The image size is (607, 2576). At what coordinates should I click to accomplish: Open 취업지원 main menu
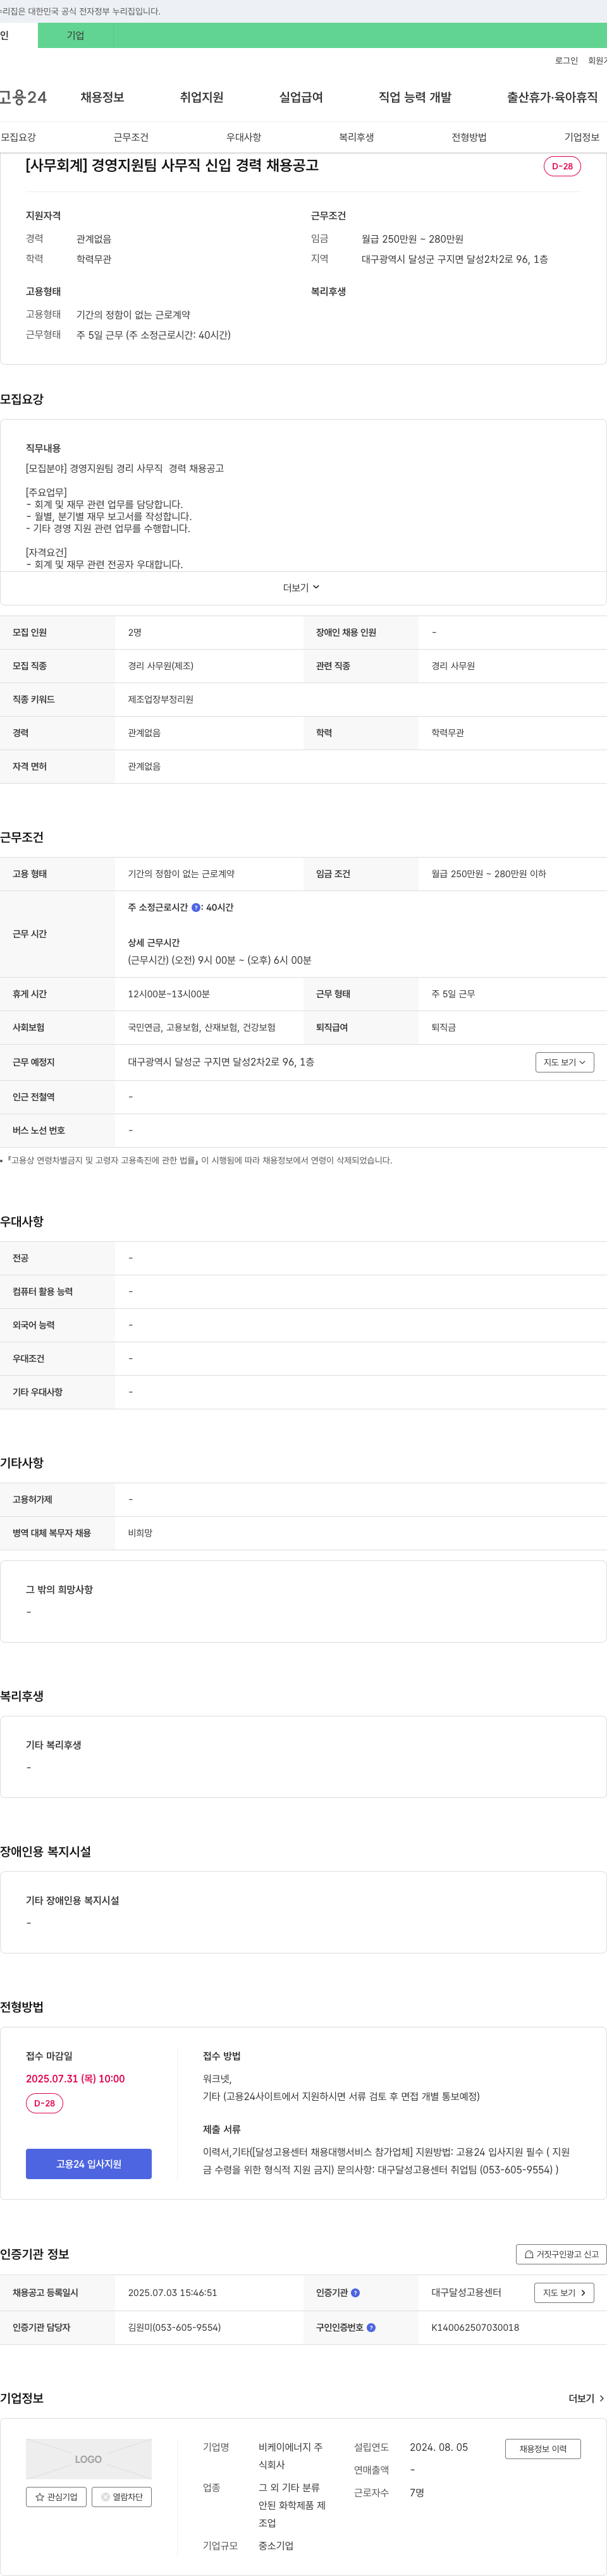click(x=201, y=97)
